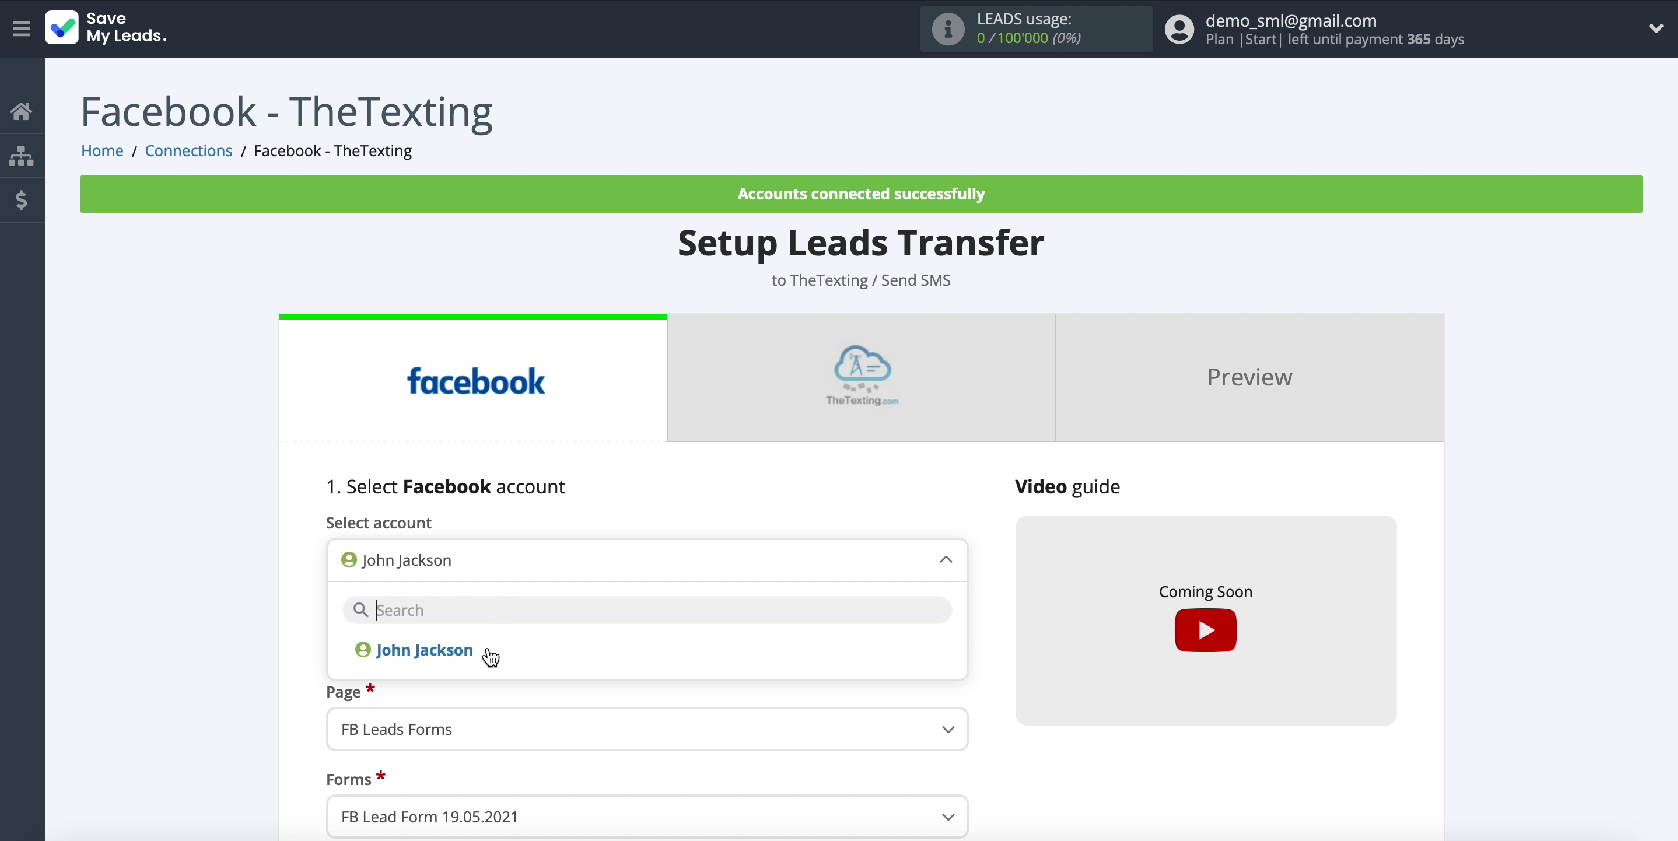
Task: Click the Facebook - TheTexting breadcrumb text
Action: (333, 151)
